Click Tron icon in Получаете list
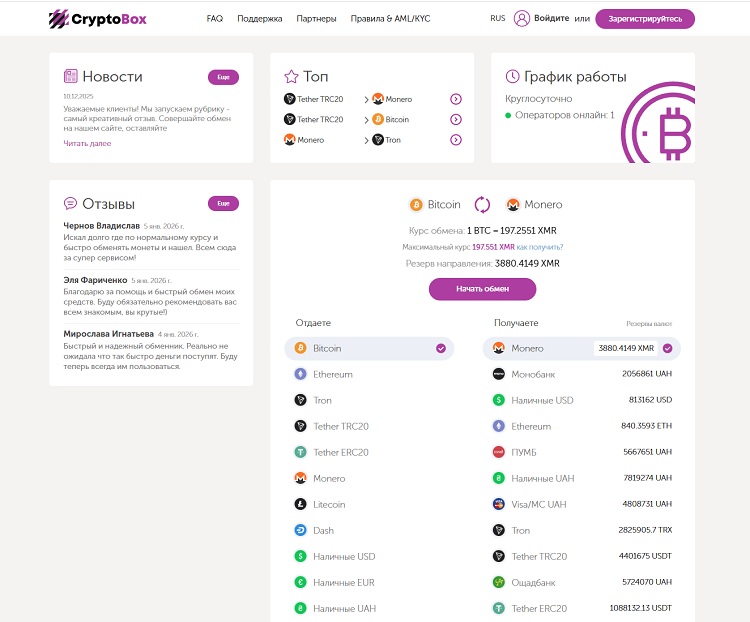This screenshot has width=750, height=622. 499,530
